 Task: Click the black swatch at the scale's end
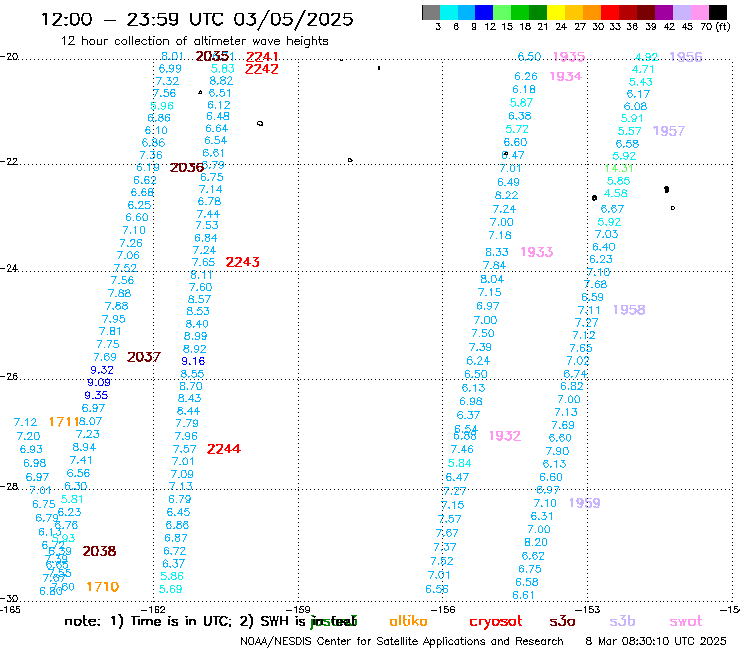717,12
